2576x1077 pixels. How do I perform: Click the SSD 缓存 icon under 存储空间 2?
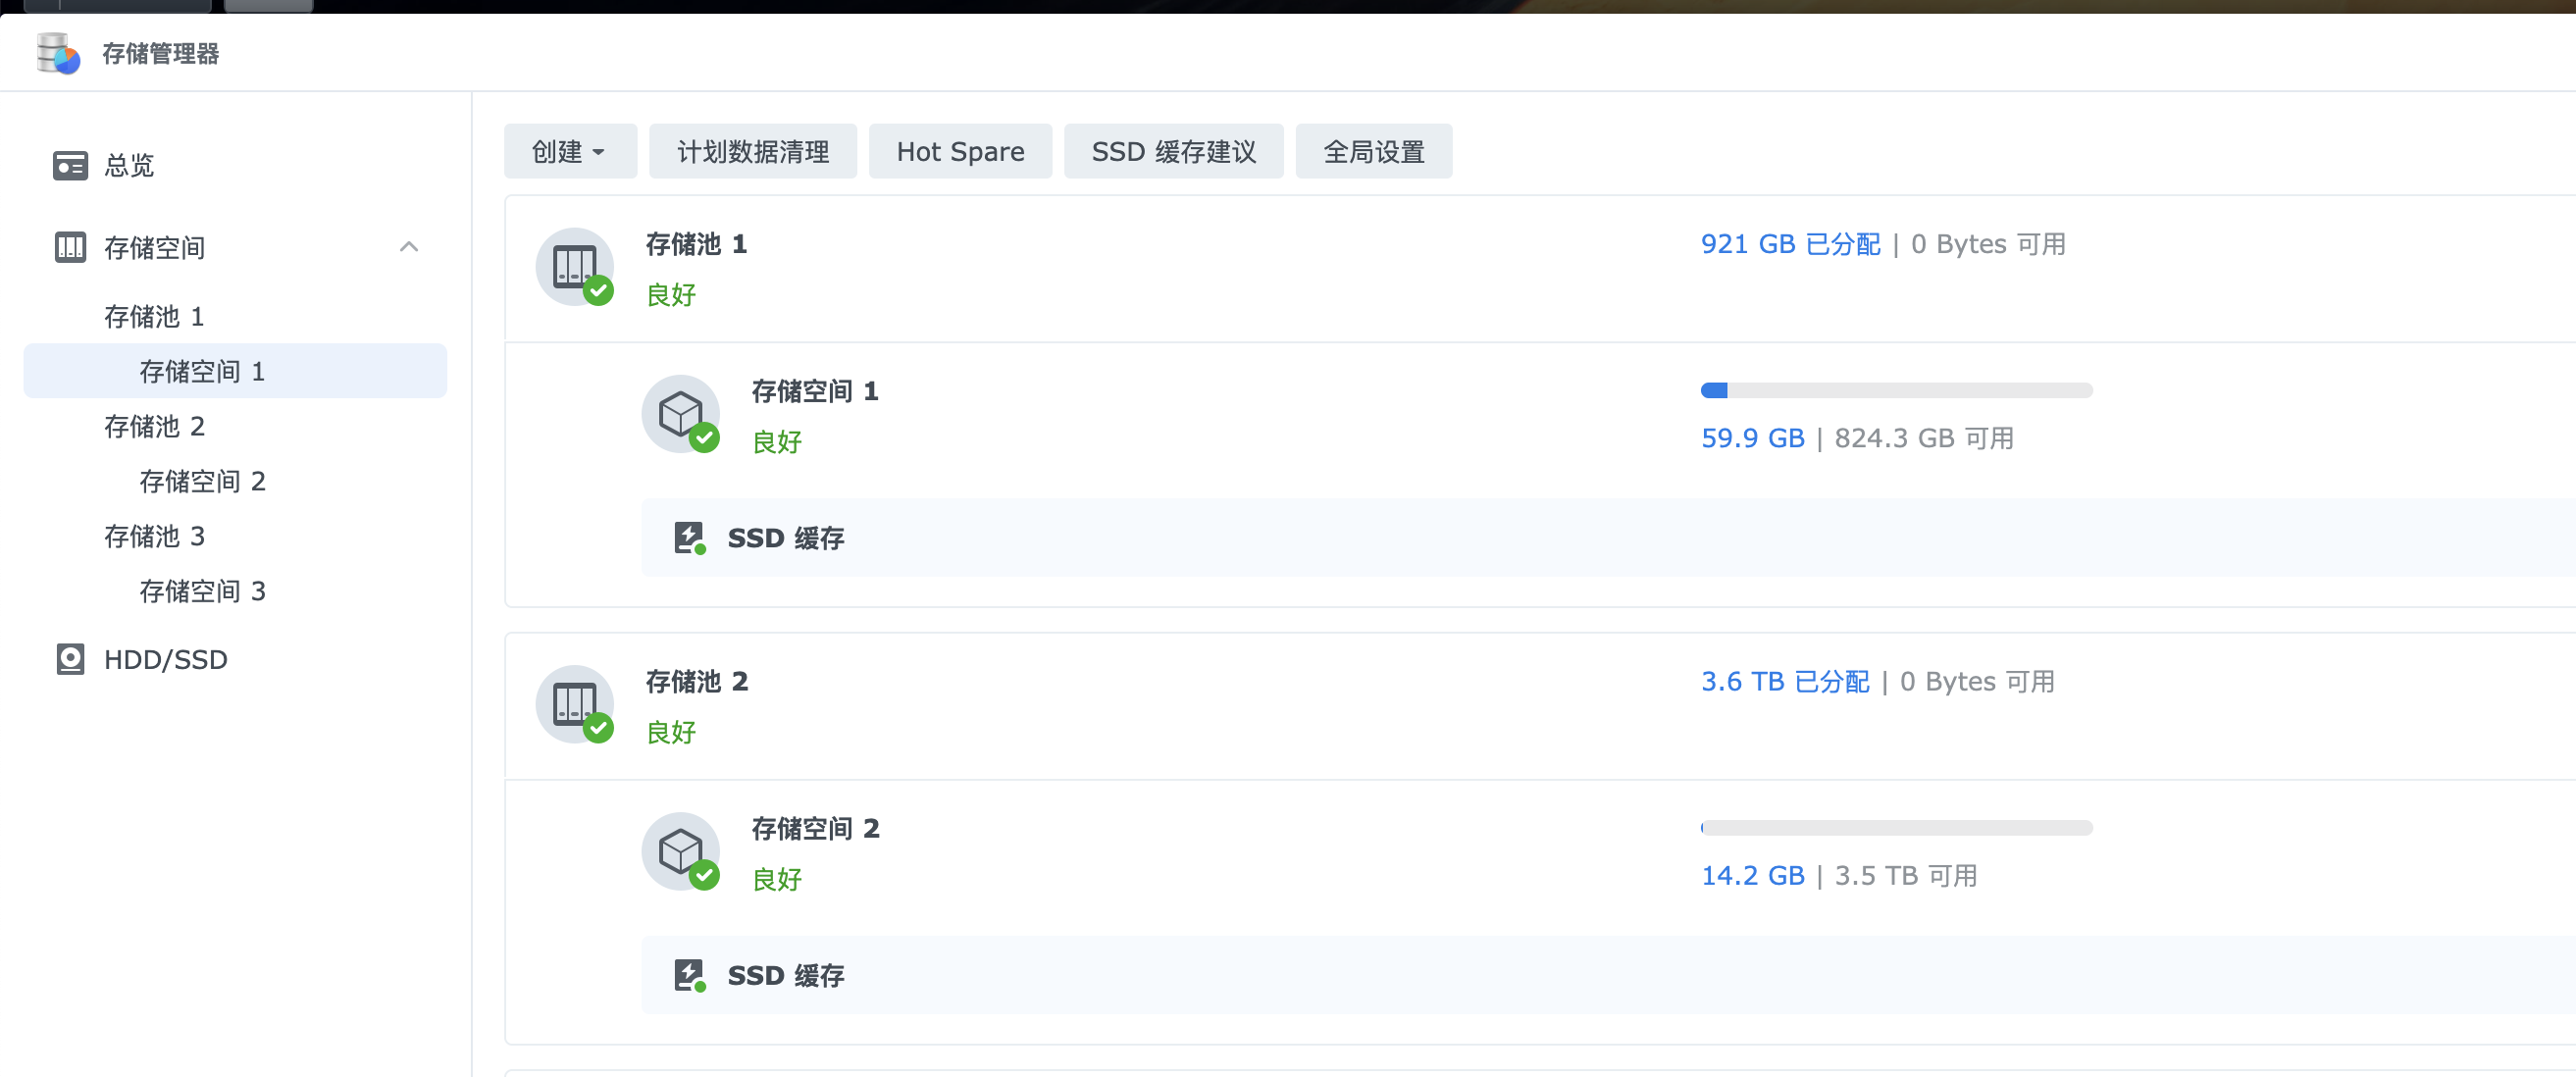pyautogui.click(x=689, y=975)
